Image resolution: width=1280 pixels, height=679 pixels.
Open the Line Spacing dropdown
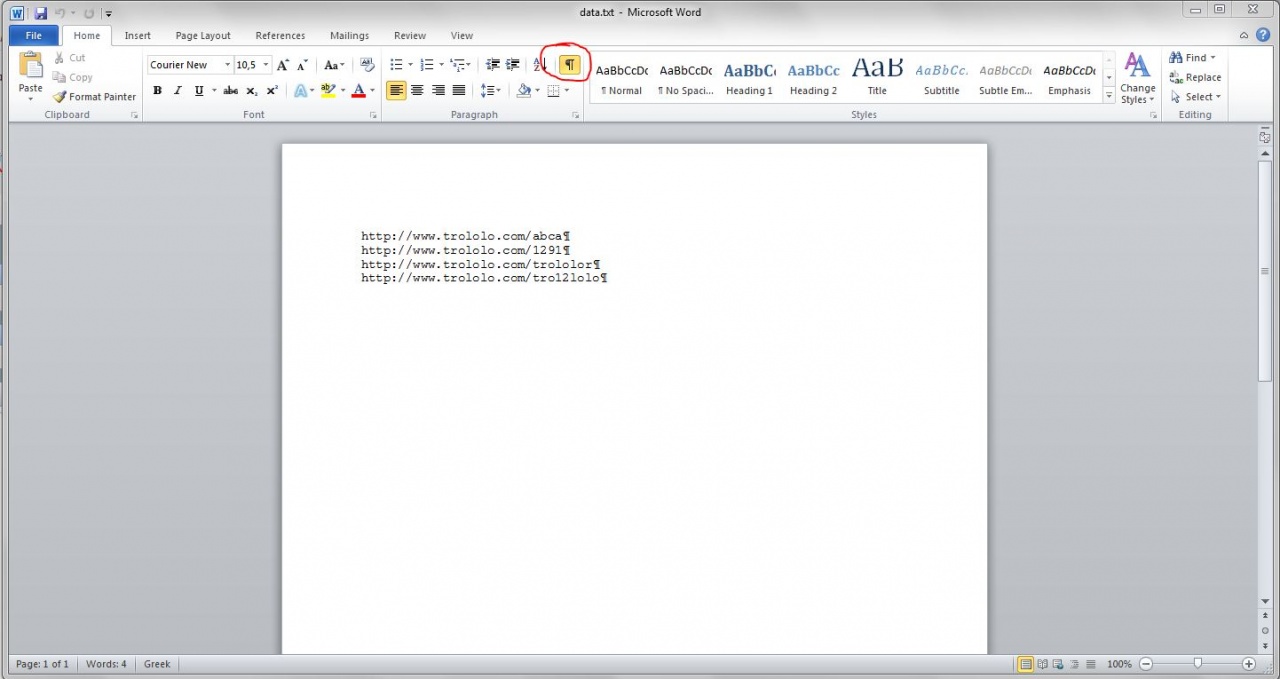pyautogui.click(x=490, y=91)
